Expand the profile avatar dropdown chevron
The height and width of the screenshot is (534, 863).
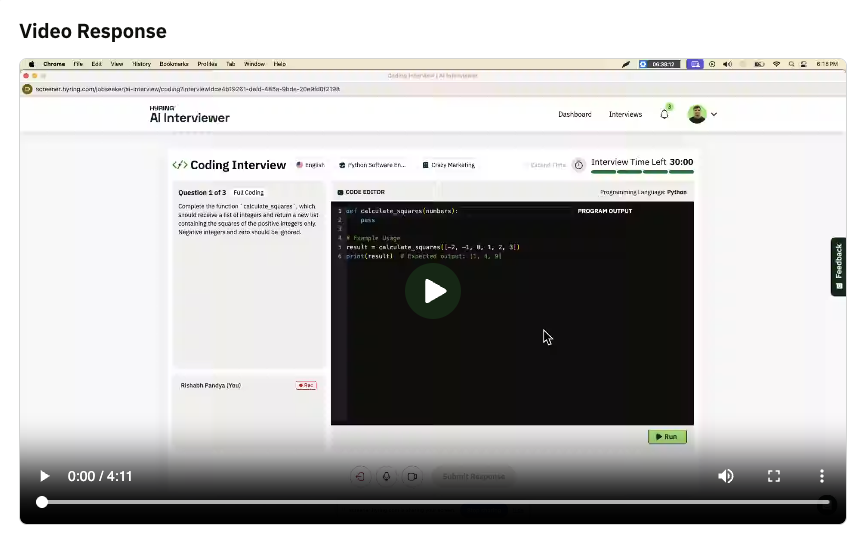pyautogui.click(x=714, y=114)
